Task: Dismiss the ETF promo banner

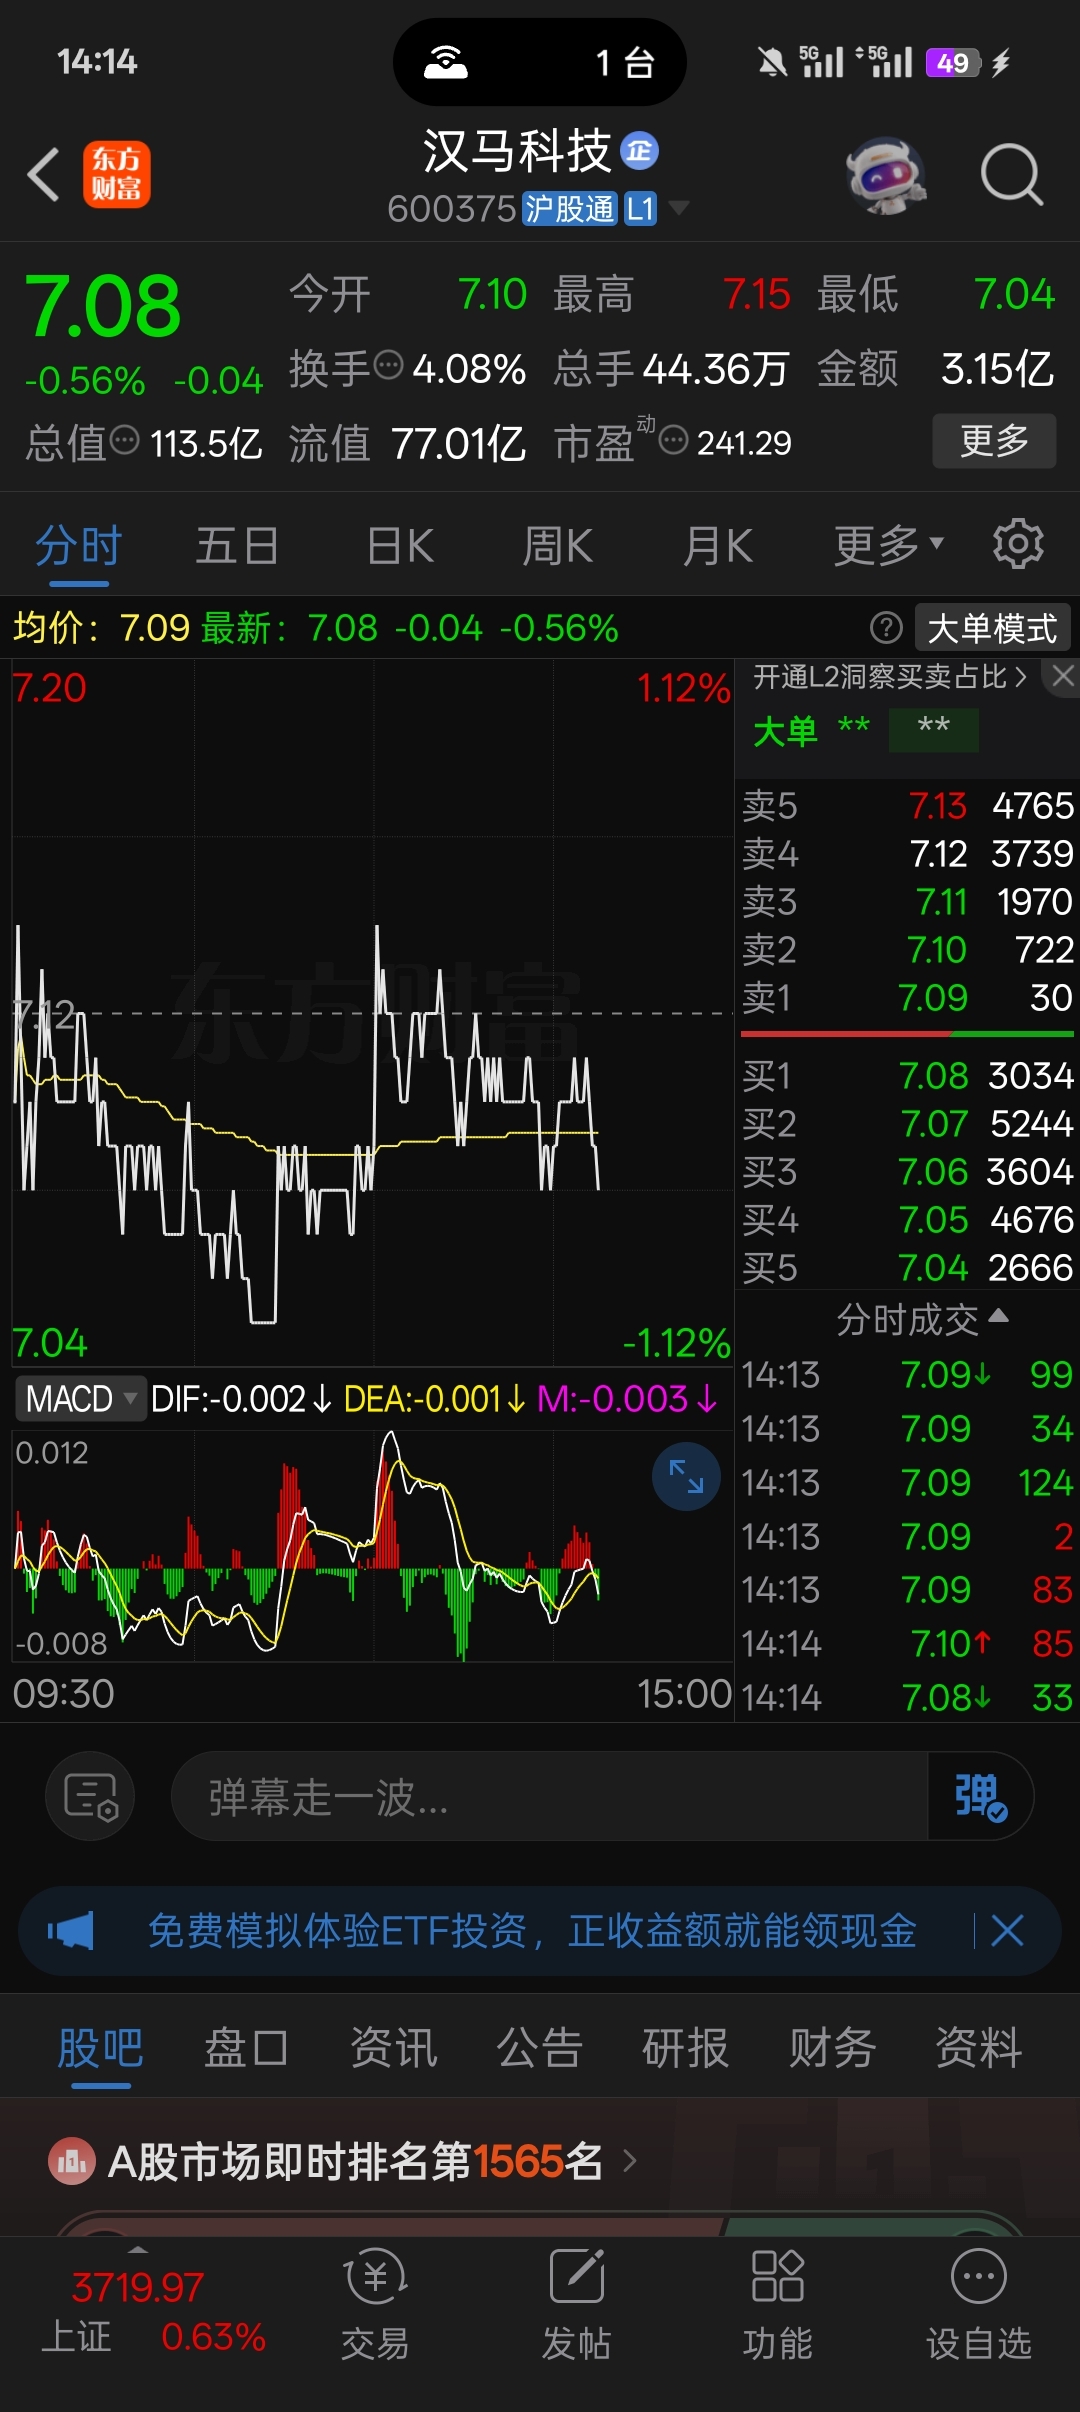Action: coord(1007,1930)
